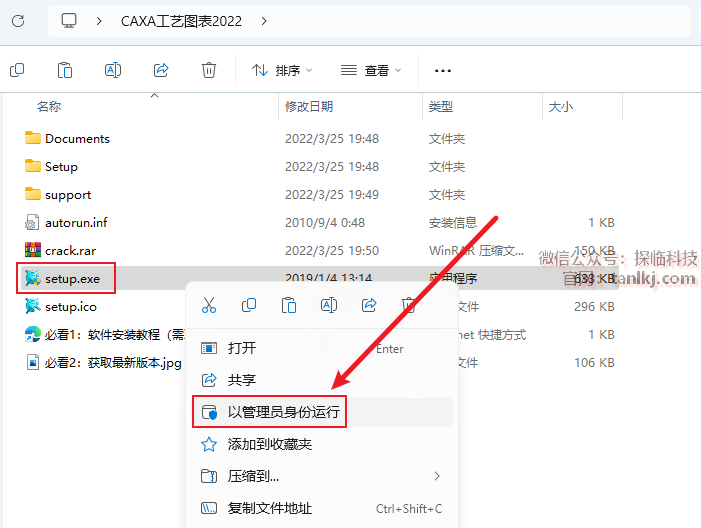Click the autorun.inf file icon
The width and height of the screenshot is (701, 528).
click(x=33, y=222)
